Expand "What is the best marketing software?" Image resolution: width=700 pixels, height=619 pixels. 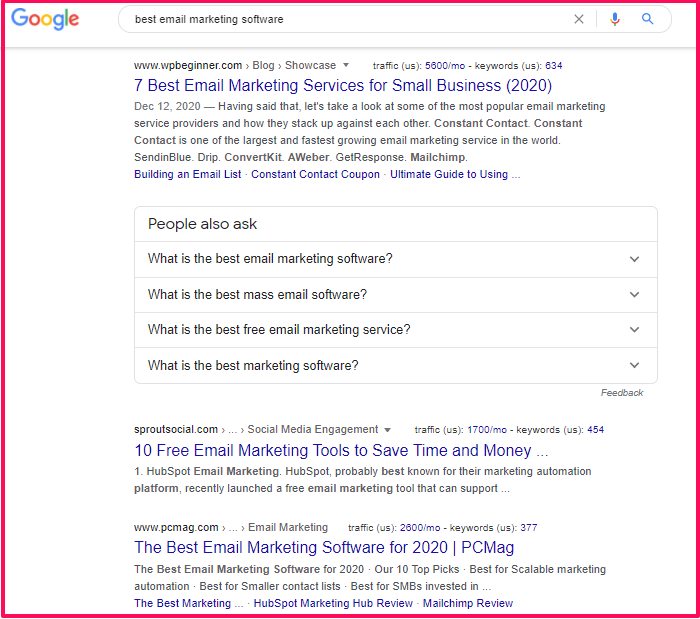(395, 366)
